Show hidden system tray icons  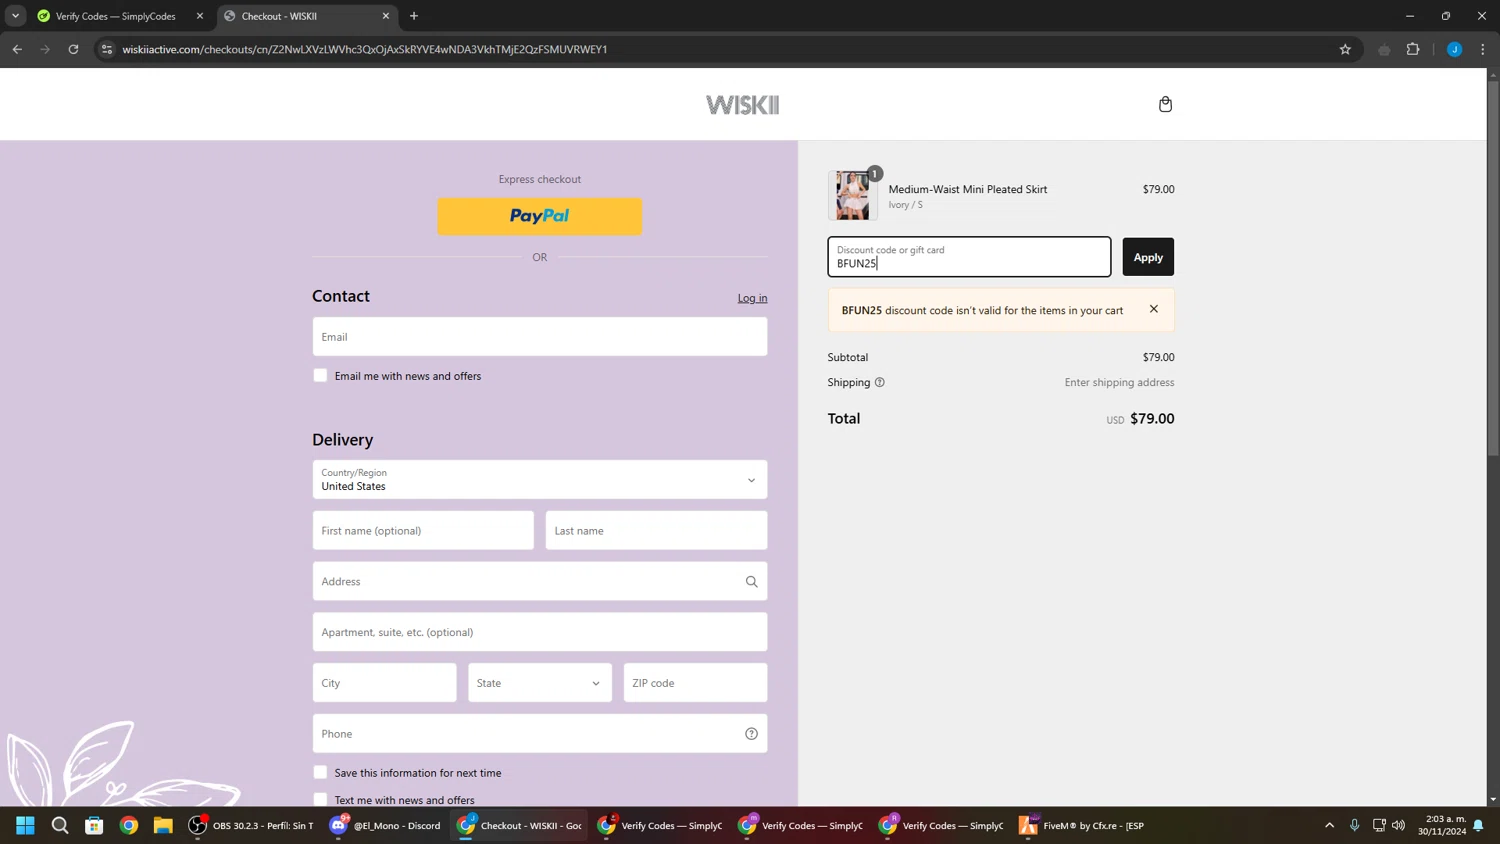pos(1329,825)
